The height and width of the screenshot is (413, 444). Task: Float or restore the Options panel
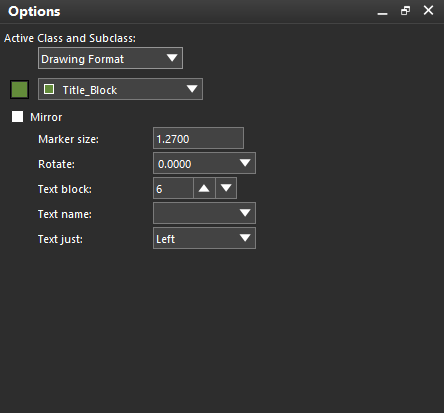coord(405,11)
